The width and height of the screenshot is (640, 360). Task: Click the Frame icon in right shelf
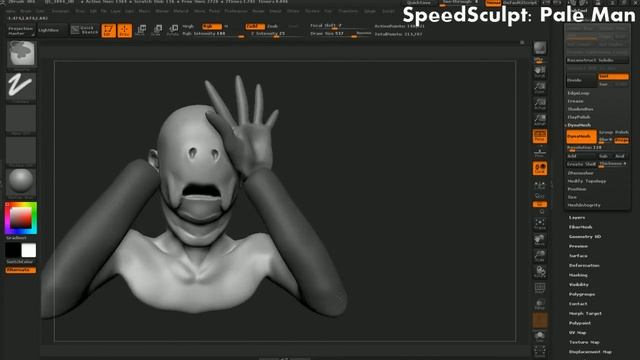click(540, 224)
